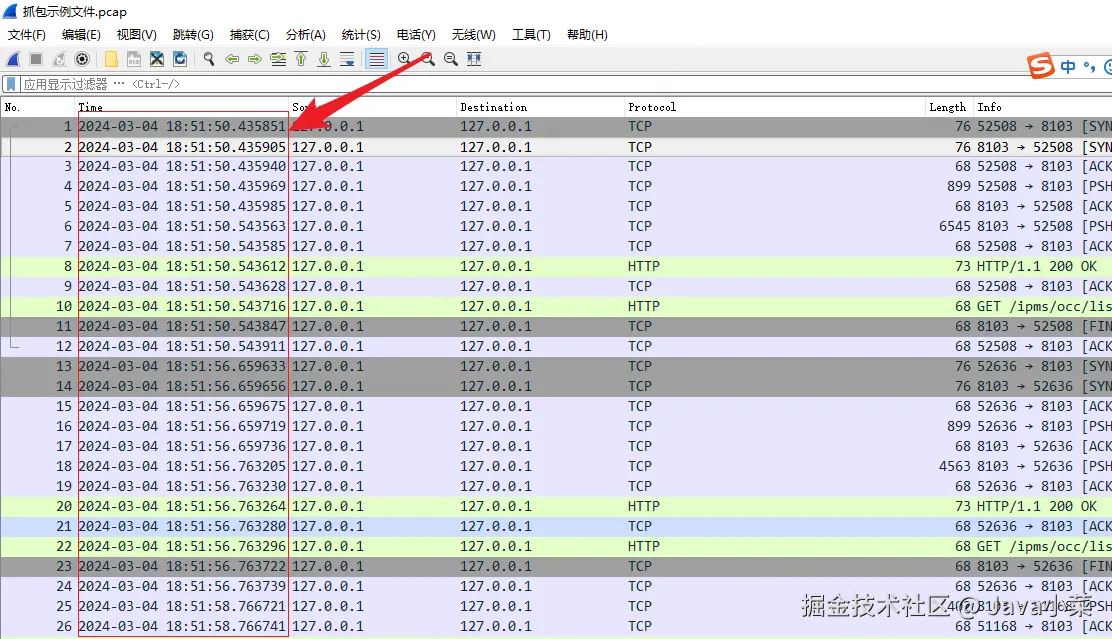Select packet 22 HTTP protocol cell
This screenshot has width=1112, height=639.
coord(643,546)
